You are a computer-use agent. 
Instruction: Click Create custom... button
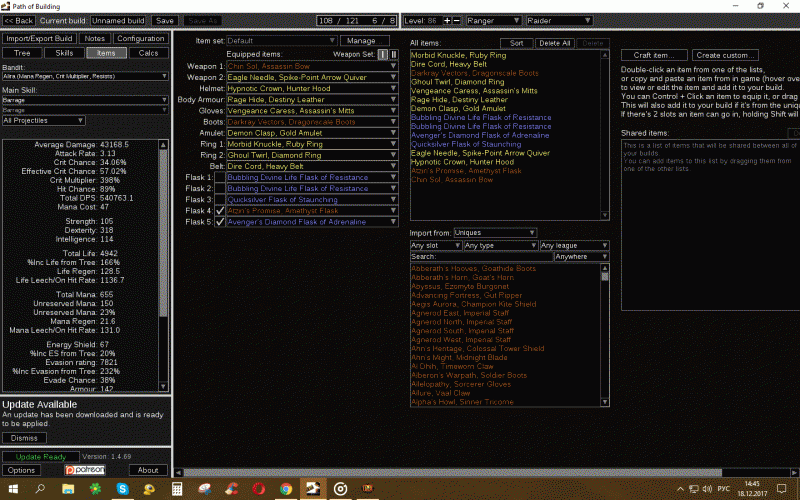(725, 55)
